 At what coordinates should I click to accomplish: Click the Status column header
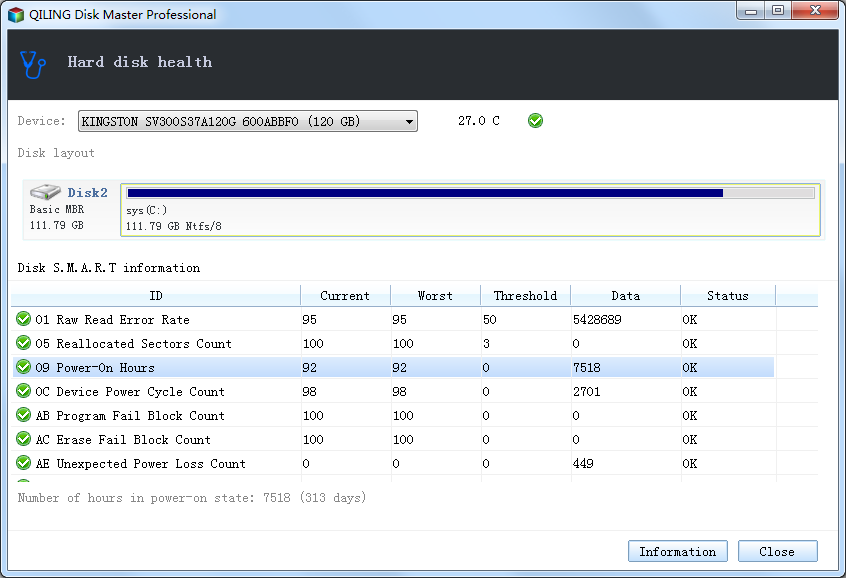pos(728,296)
